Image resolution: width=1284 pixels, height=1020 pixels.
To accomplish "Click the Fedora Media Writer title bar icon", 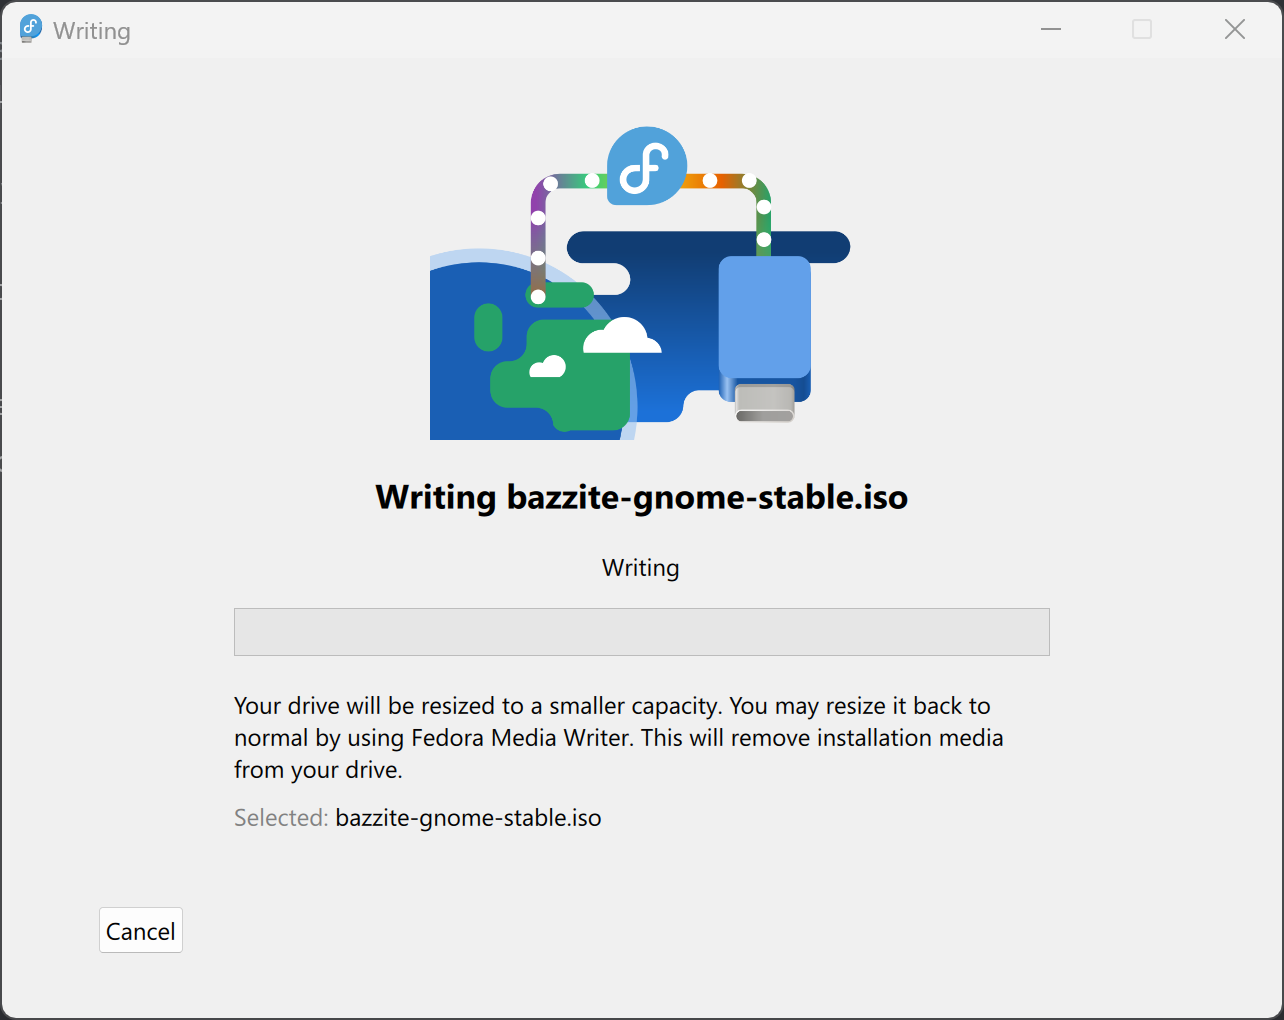I will click(31, 29).
